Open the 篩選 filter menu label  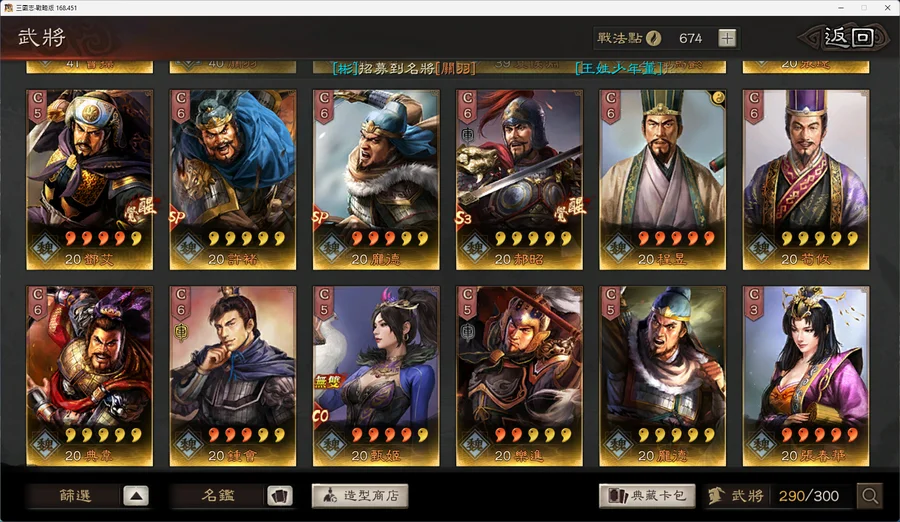coord(75,496)
